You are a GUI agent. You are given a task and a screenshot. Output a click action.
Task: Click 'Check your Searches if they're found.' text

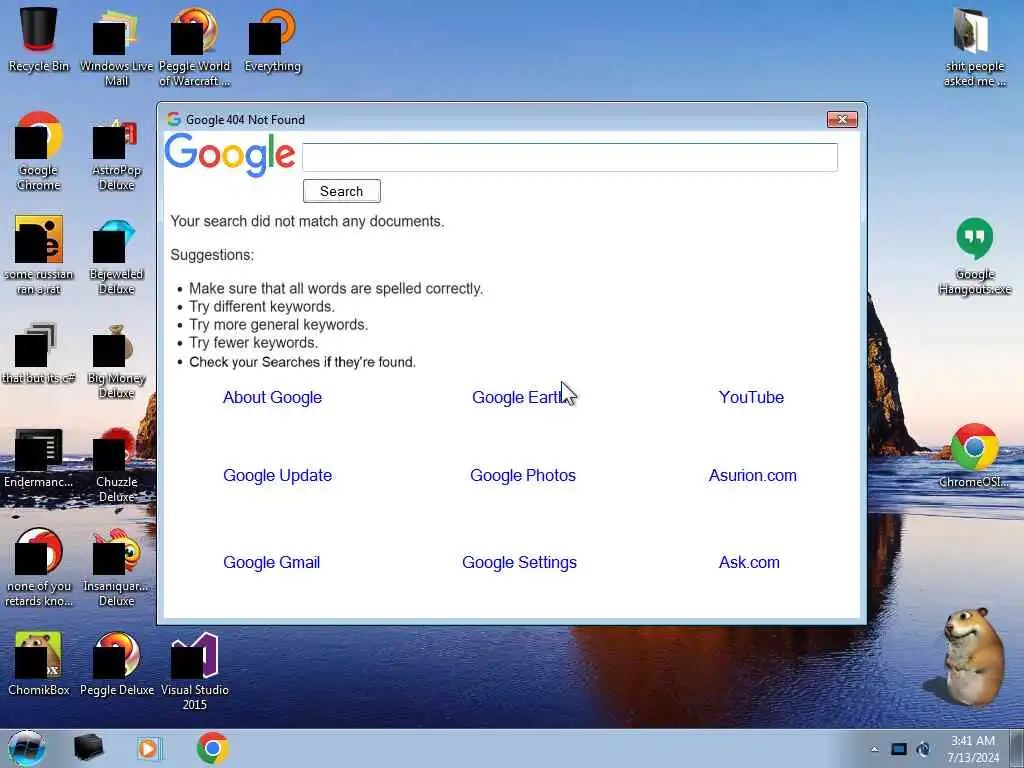(302, 362)
